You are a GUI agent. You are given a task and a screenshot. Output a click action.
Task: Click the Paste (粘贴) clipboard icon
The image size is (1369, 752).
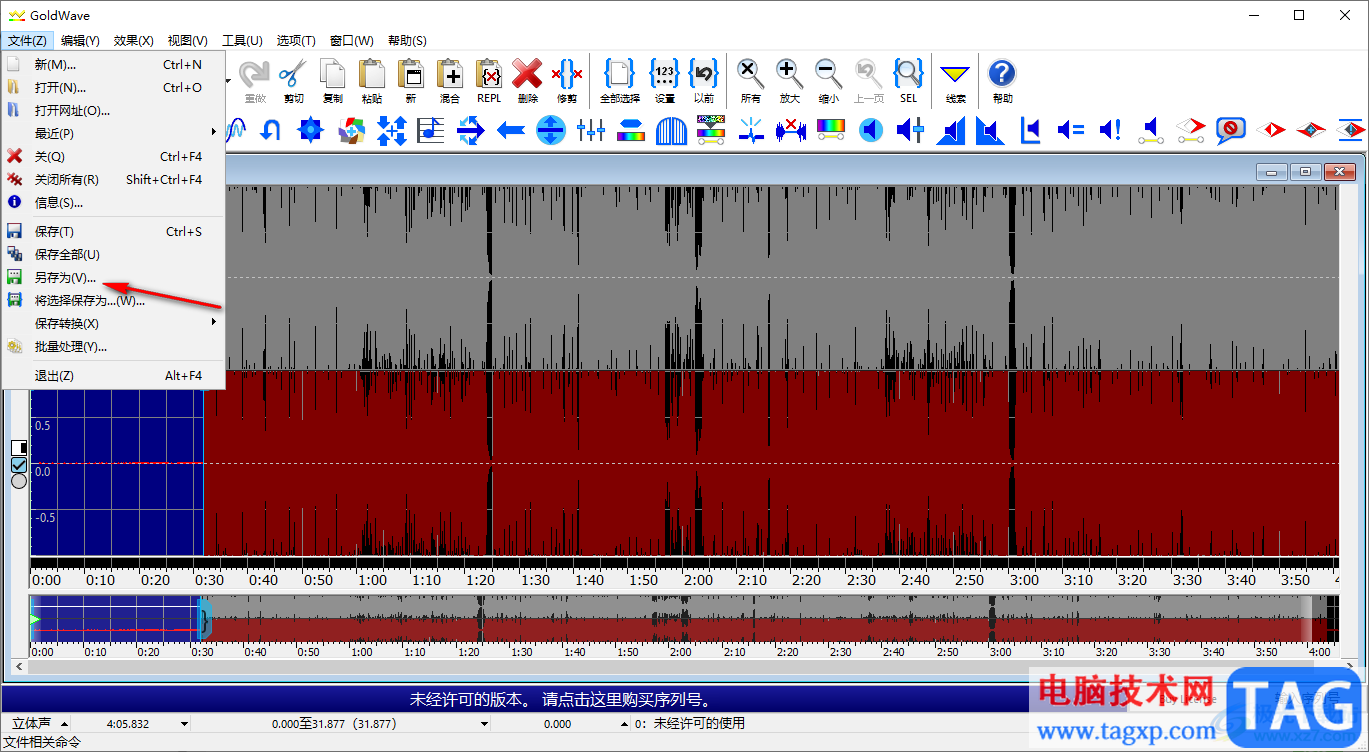(371, 80)
